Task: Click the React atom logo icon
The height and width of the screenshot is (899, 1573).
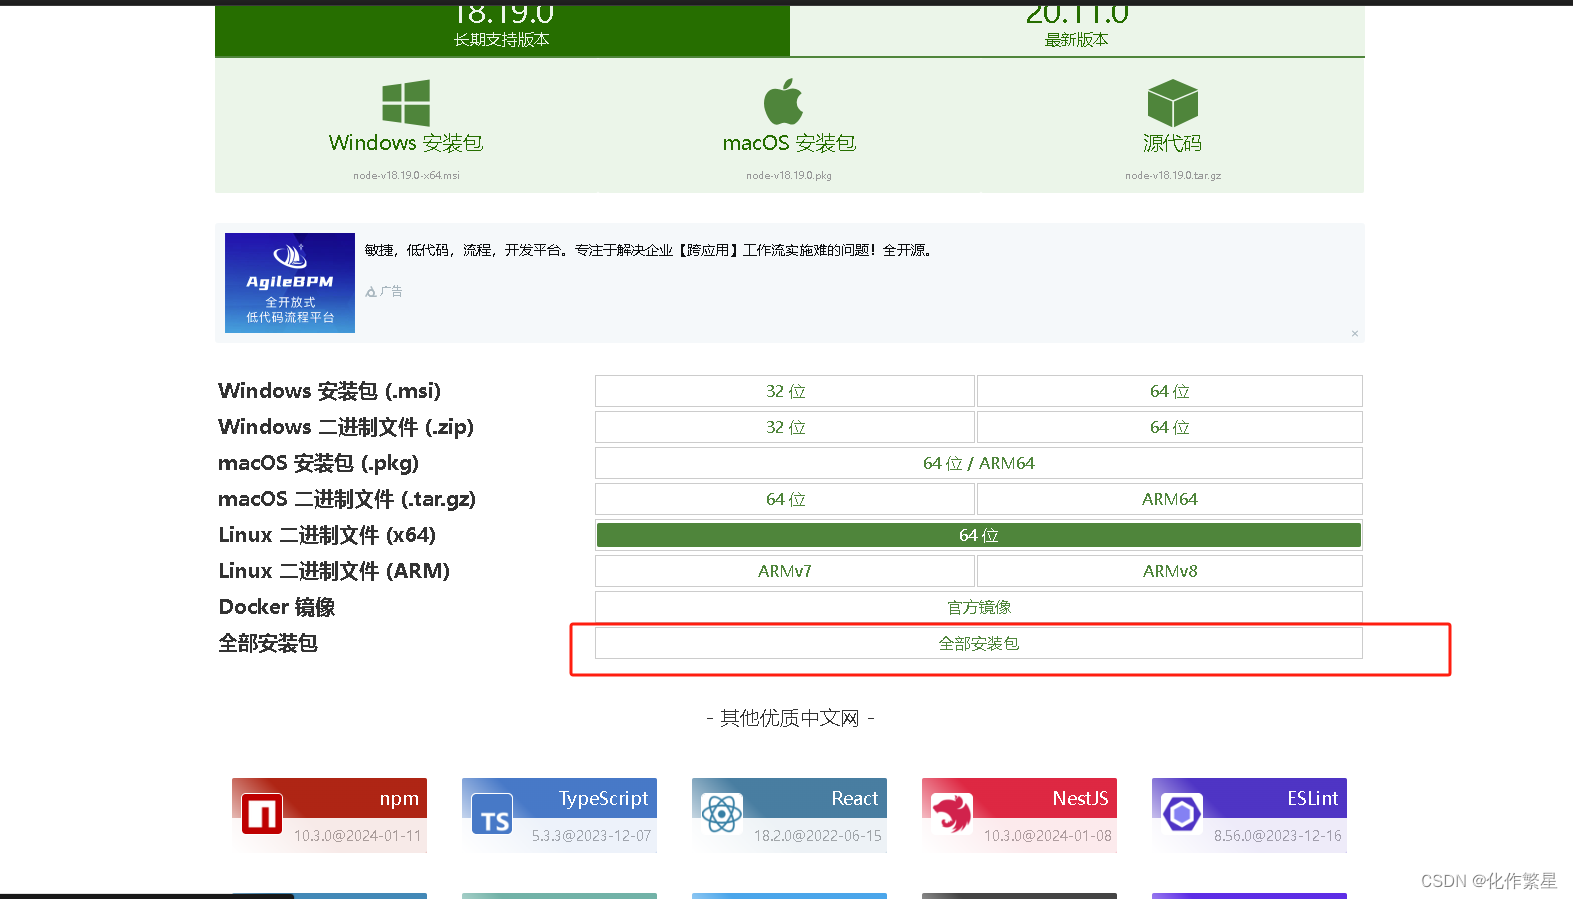Action: [722, 815]
